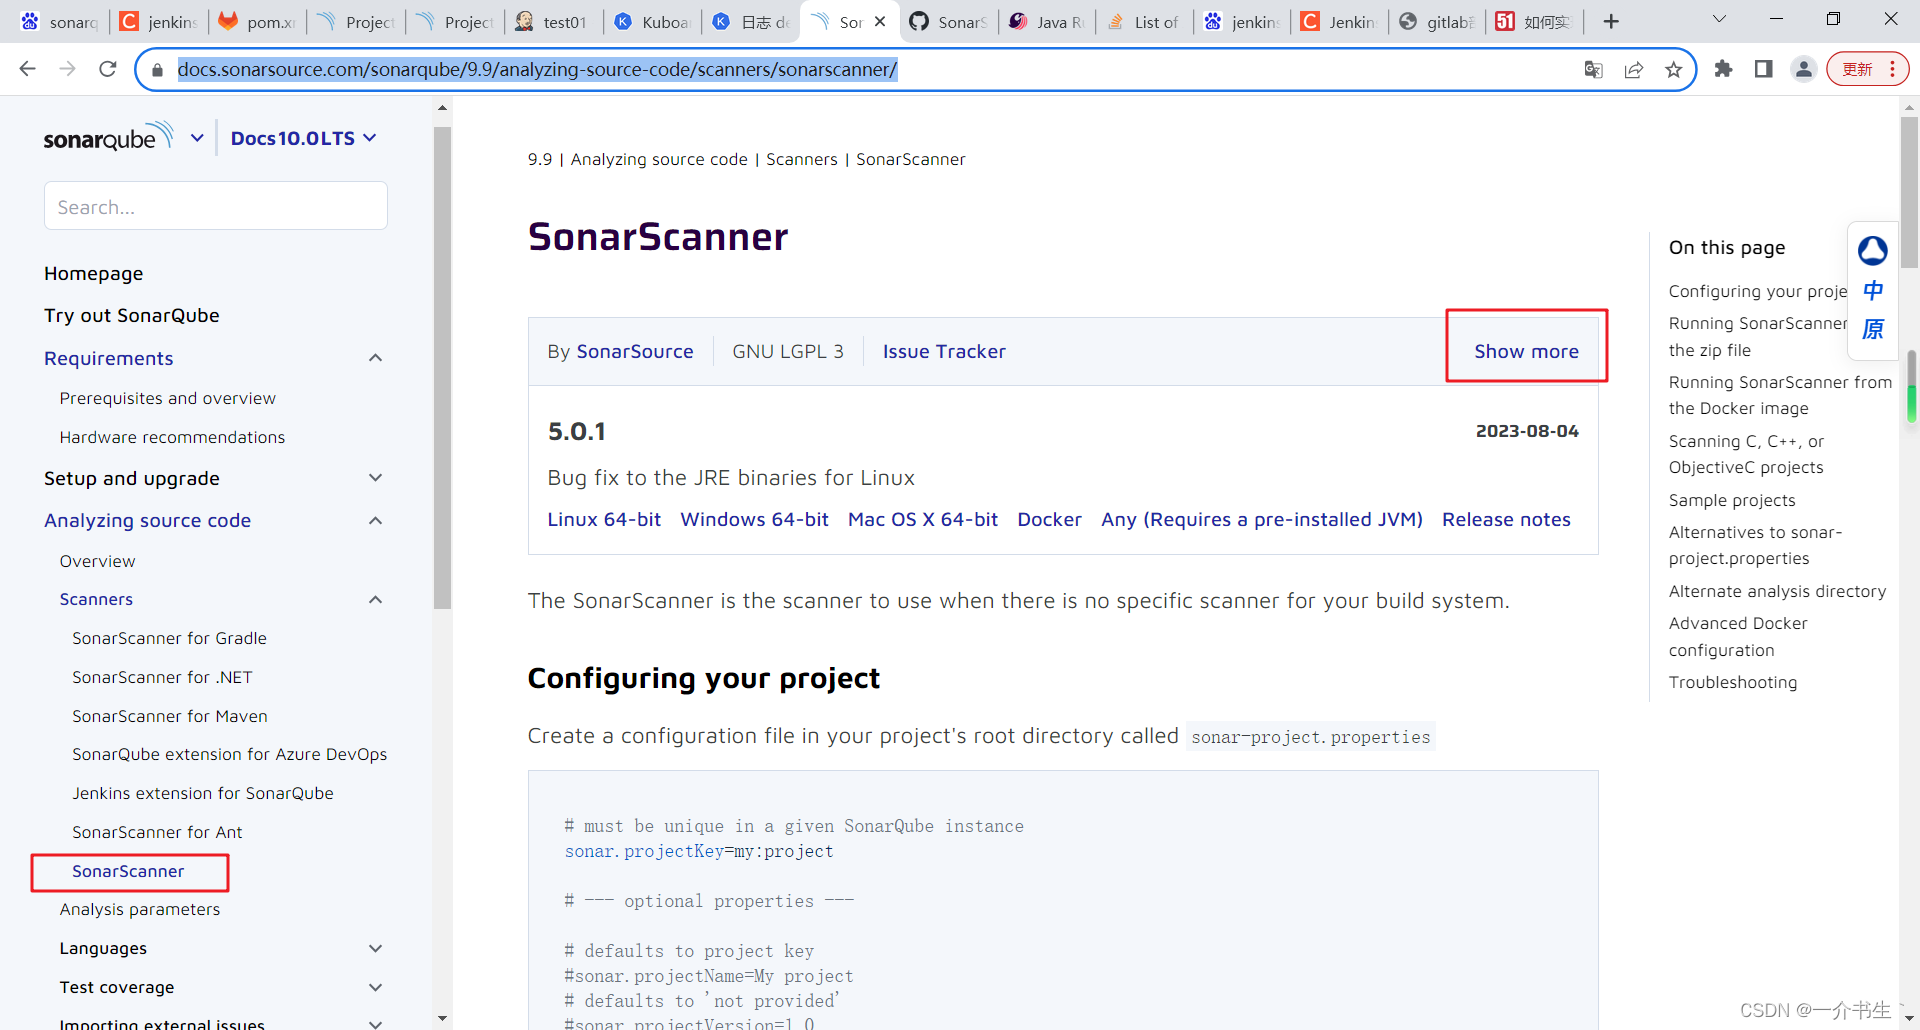Open the Issue Tracker link
The image size is (1920, 1030).
click(944, 351)
